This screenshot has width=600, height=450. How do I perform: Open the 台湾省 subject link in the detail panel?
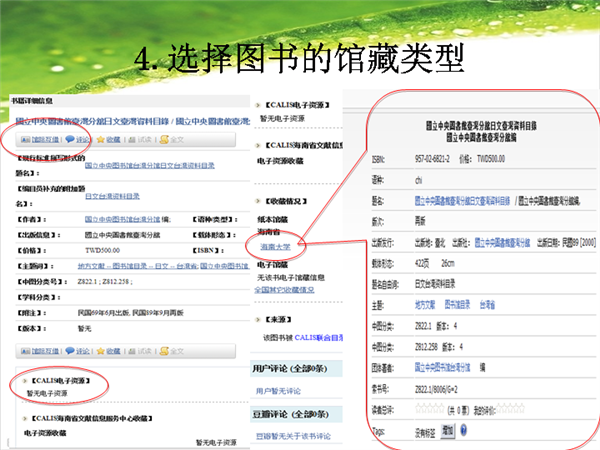(488, 305)
